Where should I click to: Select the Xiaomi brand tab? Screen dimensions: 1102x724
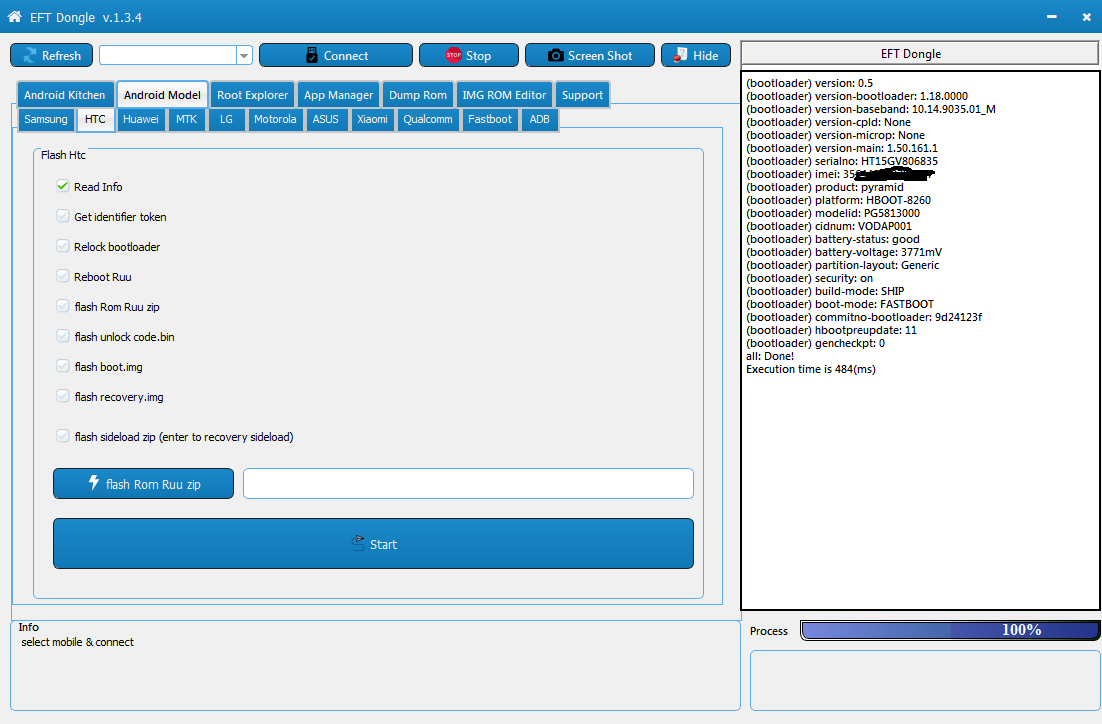click(x=372, y=119)
